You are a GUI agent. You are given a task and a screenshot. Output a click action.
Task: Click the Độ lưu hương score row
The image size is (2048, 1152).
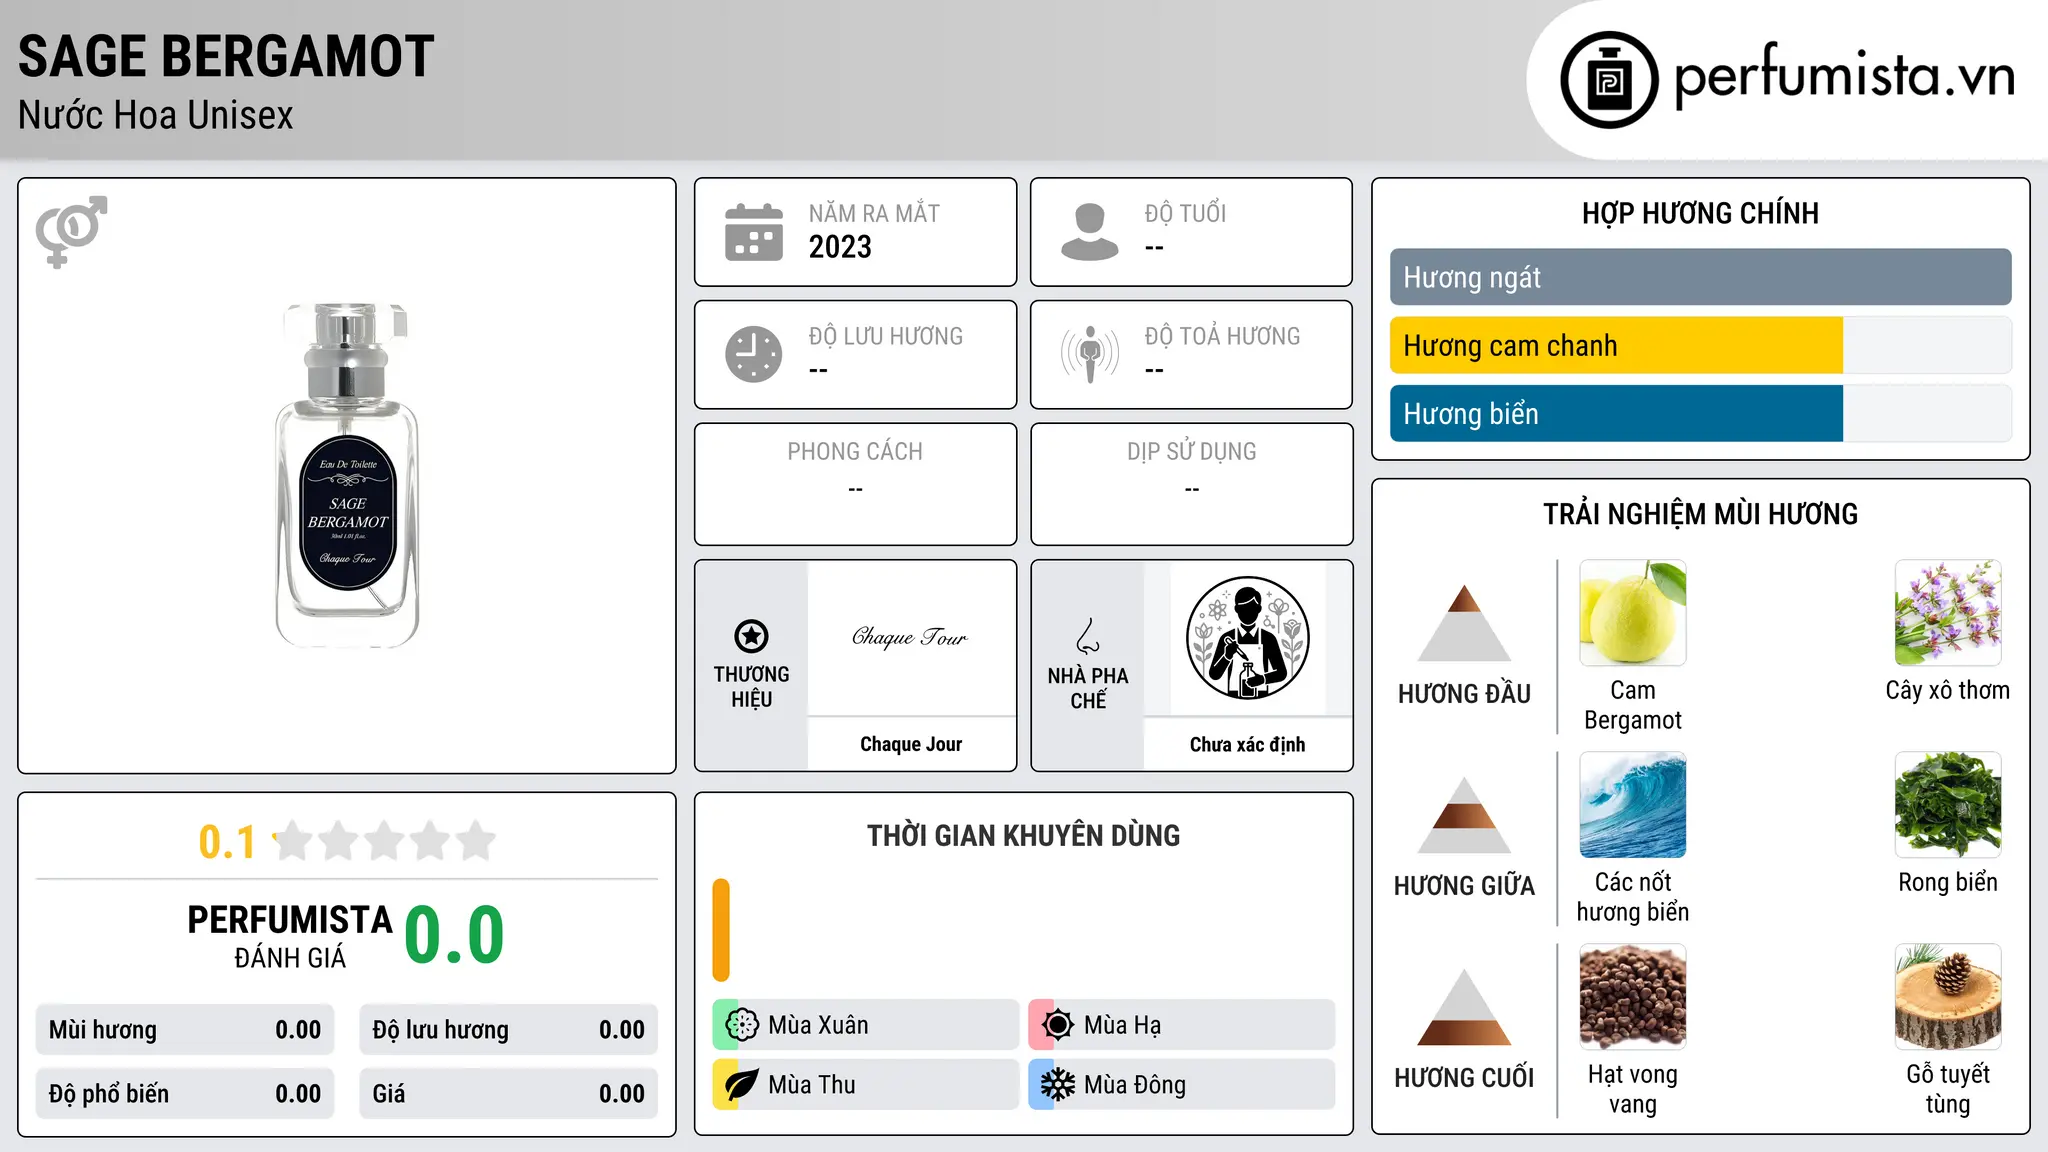point(508,1030)
